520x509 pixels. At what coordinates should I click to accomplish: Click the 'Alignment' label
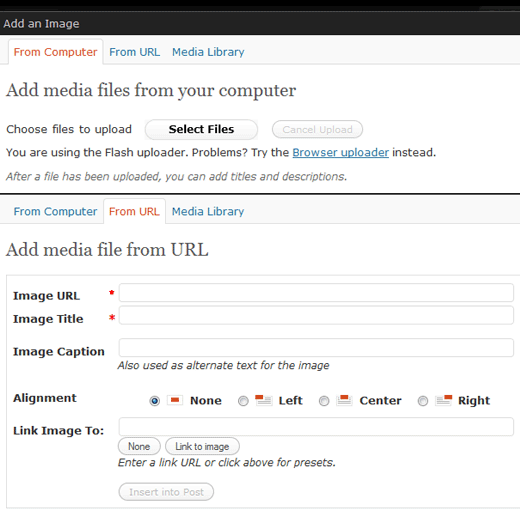(x=45, y=398)
